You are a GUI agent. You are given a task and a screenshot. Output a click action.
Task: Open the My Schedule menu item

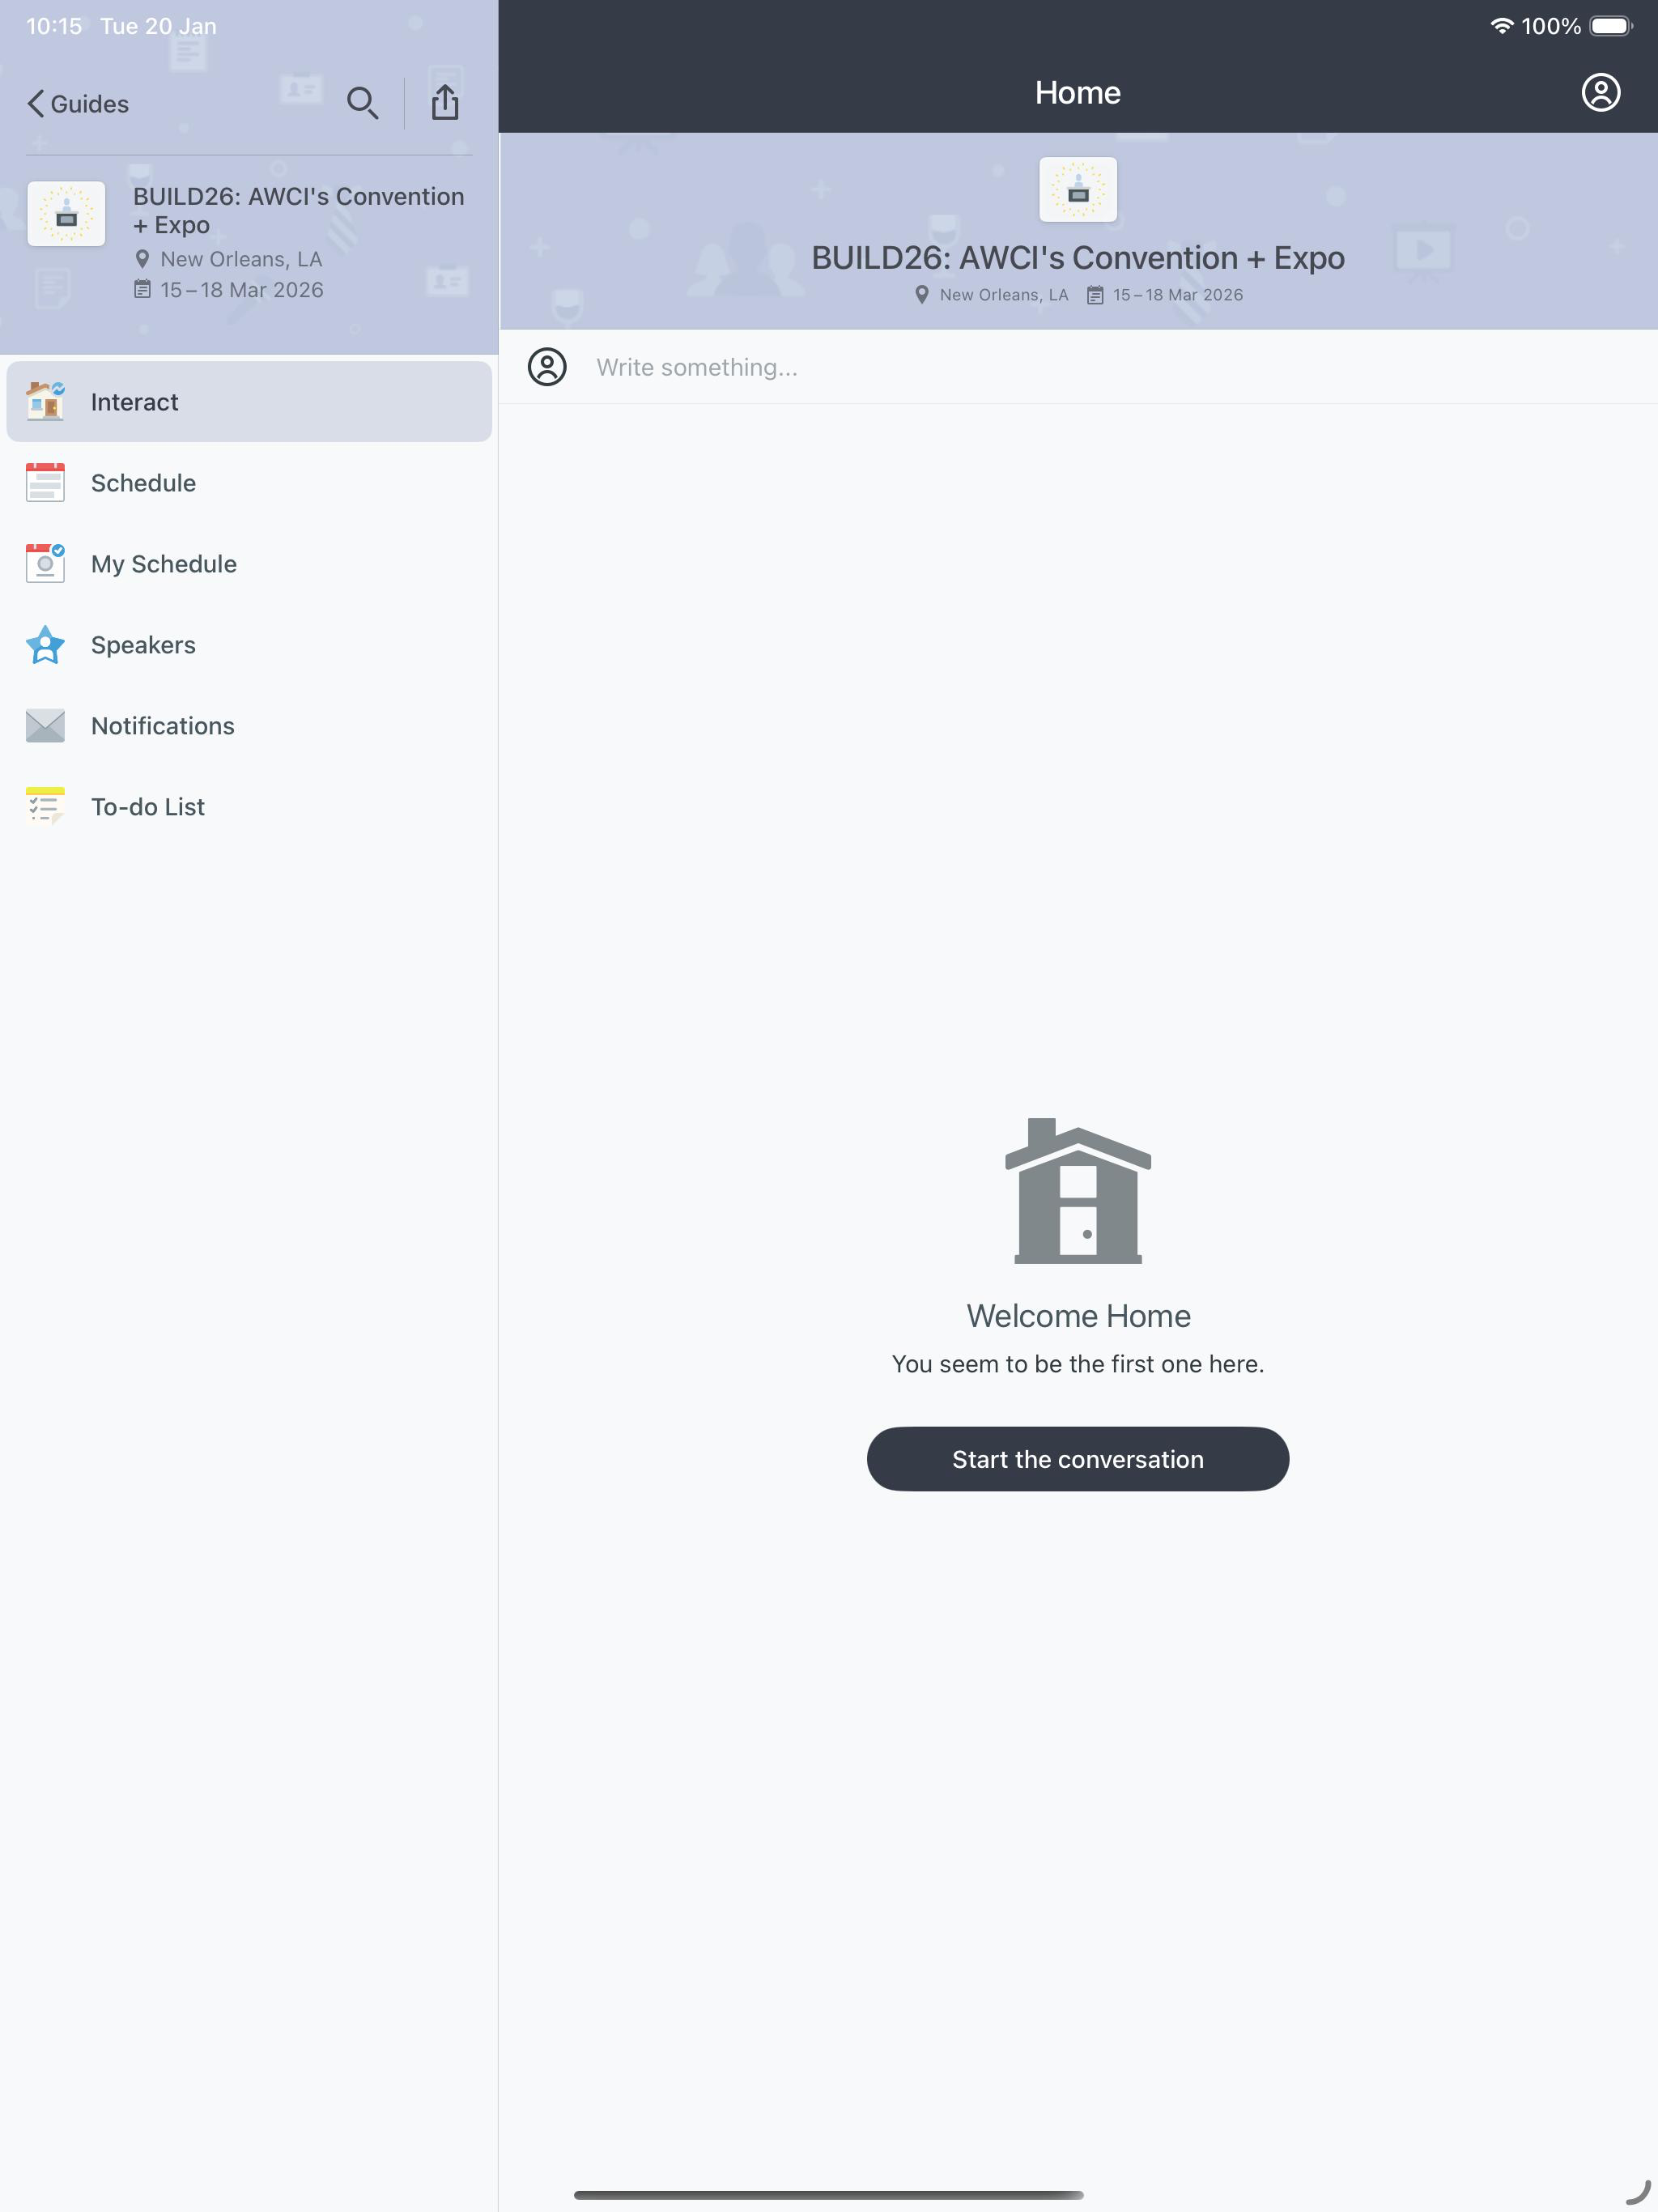pos(249,564)
